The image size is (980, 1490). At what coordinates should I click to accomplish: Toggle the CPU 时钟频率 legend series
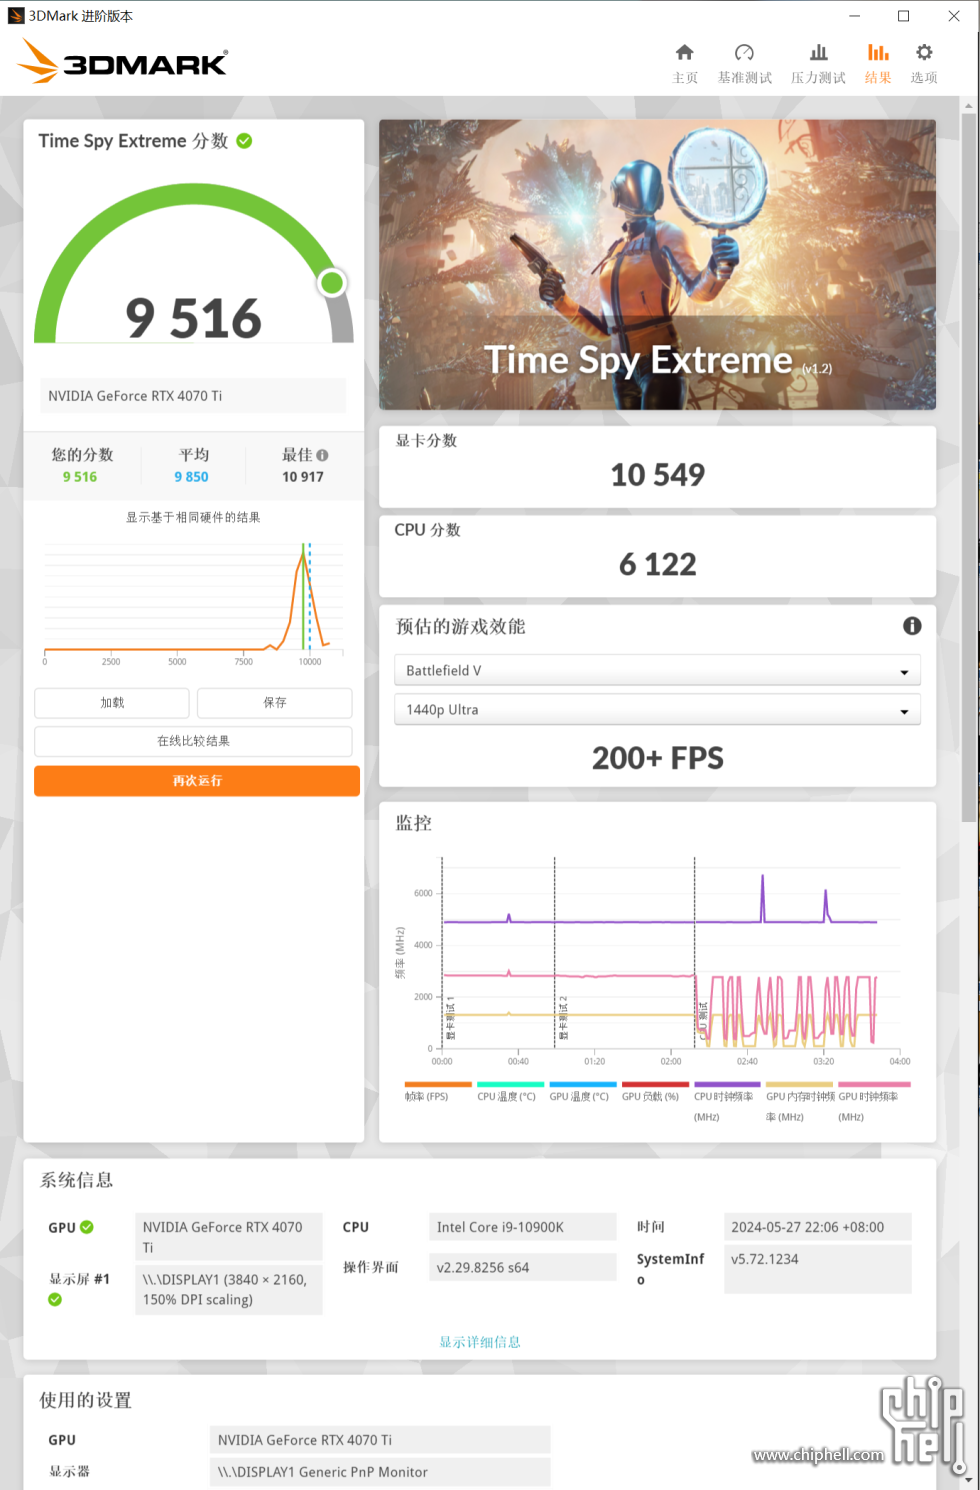point(725,1101)
